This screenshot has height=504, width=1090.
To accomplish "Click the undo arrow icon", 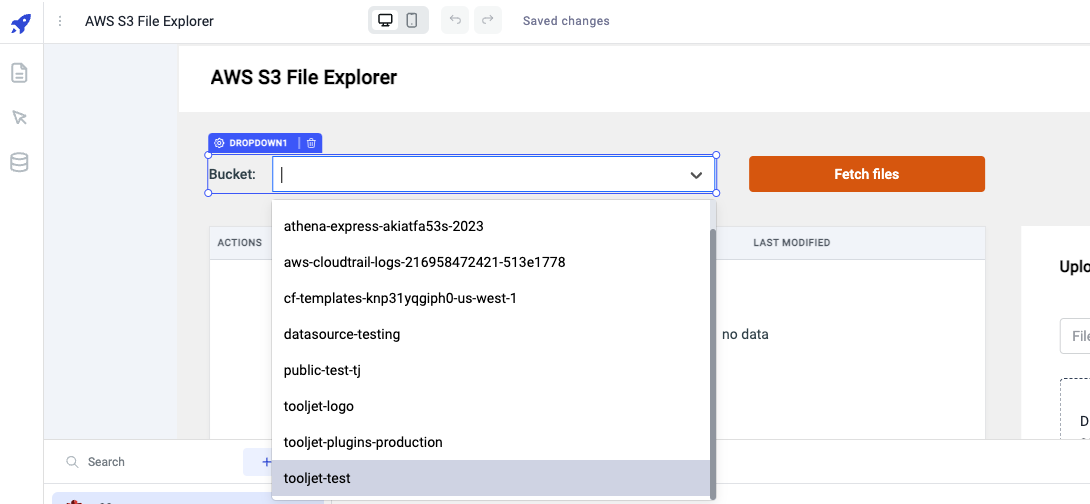I will (x=455, y=21).
